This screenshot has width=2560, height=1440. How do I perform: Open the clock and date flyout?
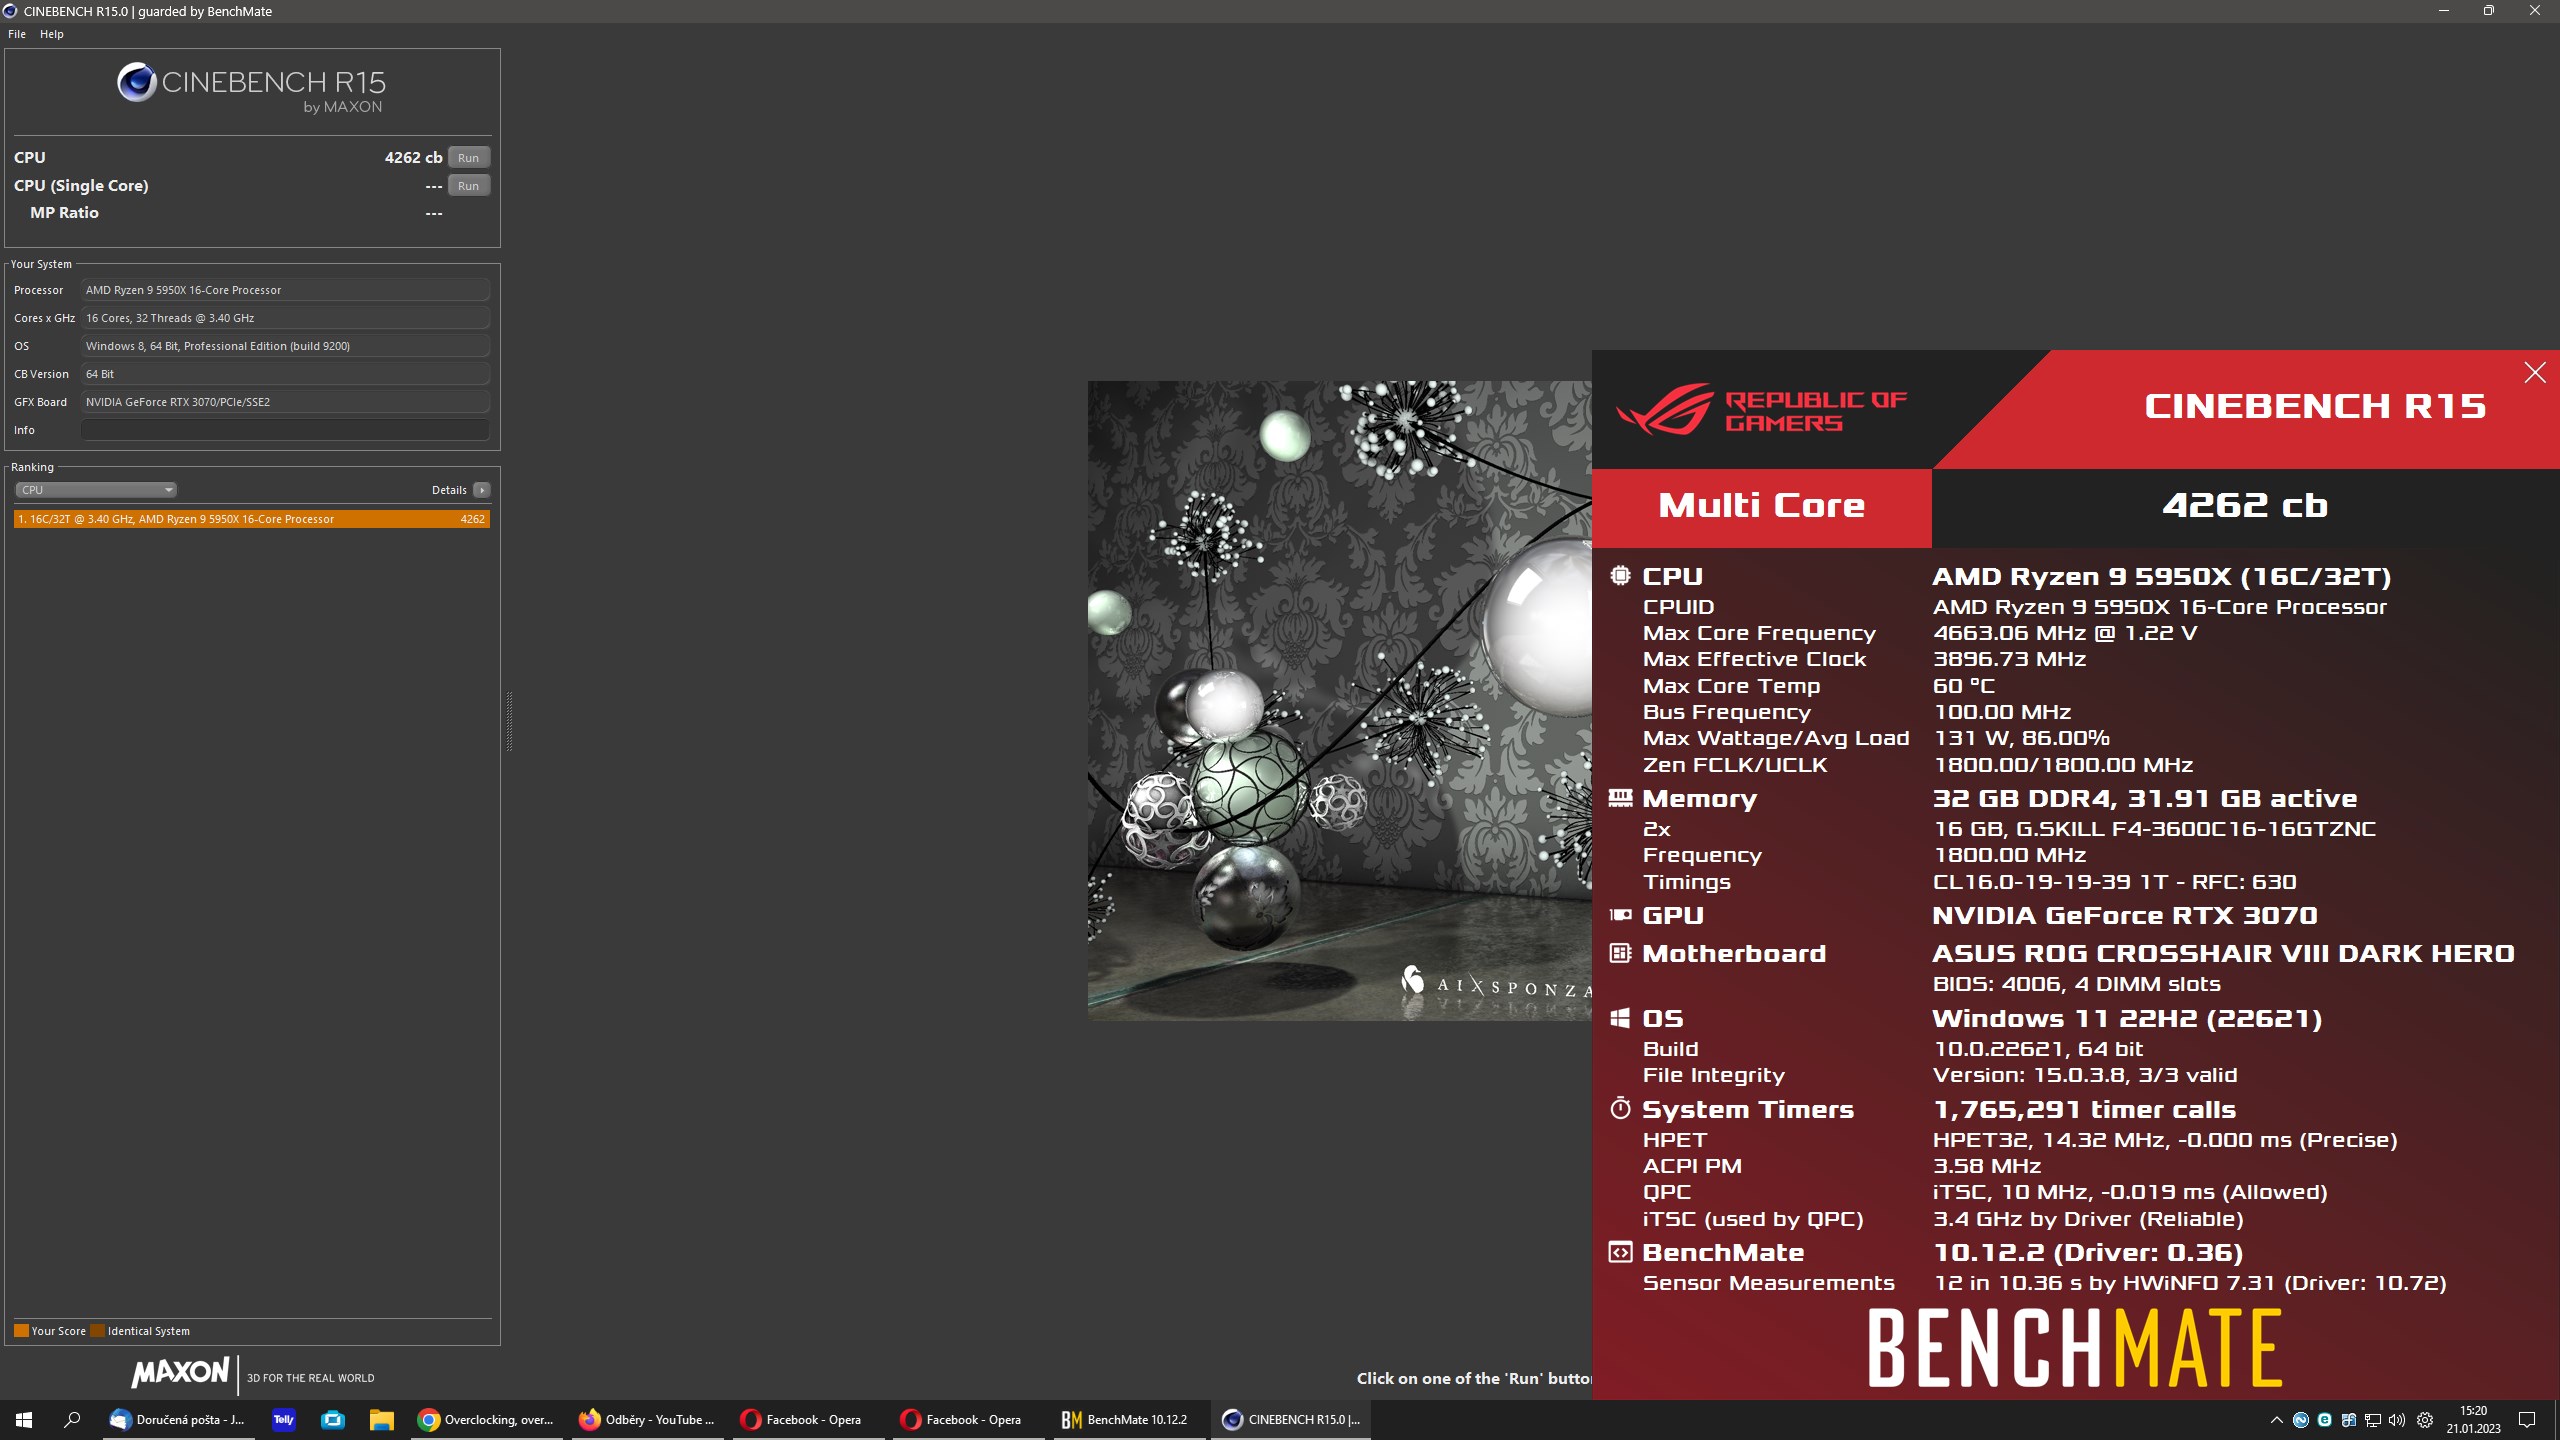[x=2473, y=1419]
